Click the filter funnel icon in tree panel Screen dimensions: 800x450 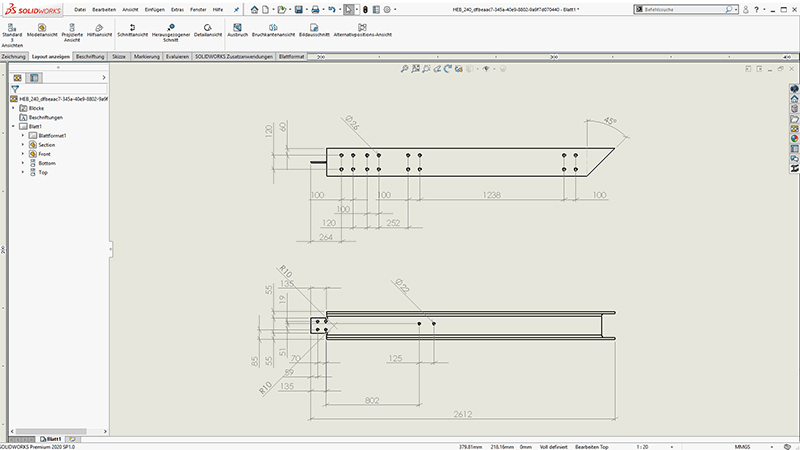[x=15, y=88]
